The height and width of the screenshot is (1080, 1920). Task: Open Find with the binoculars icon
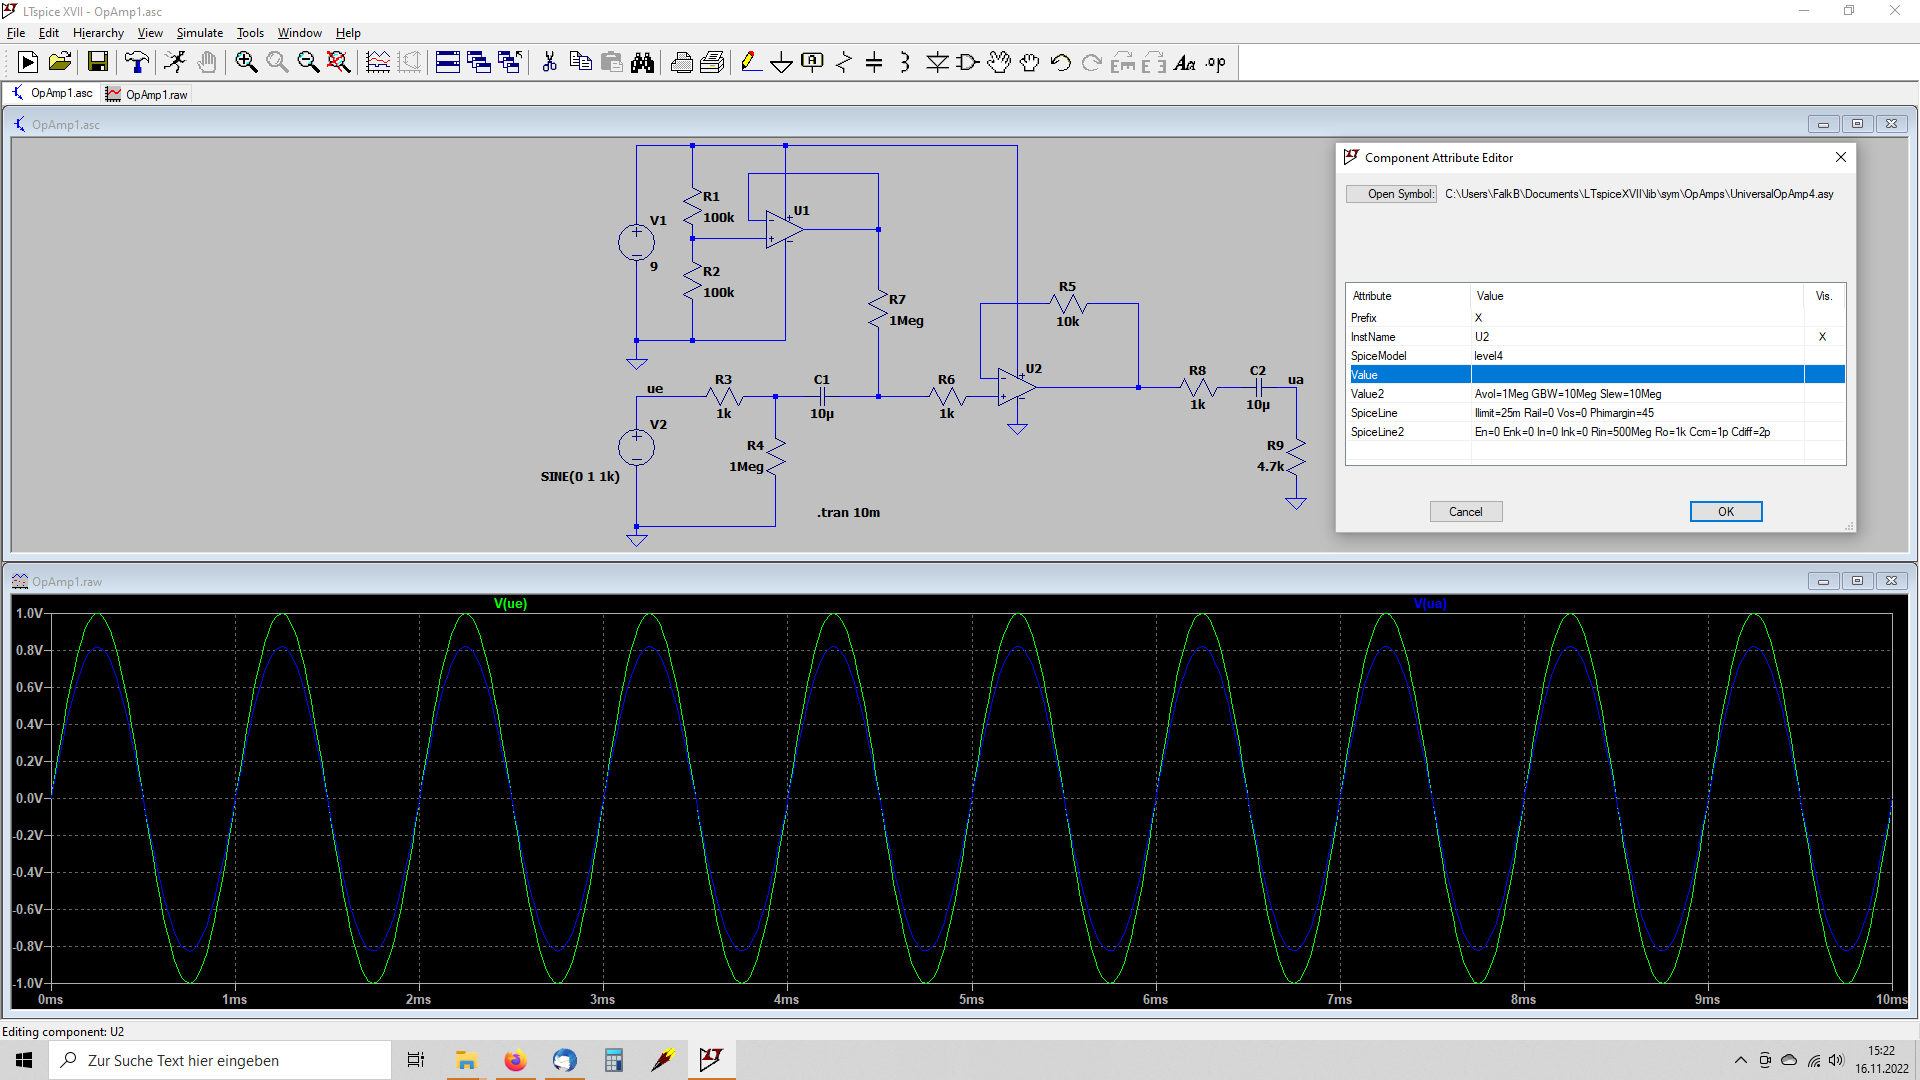click(x=642, y=63)
